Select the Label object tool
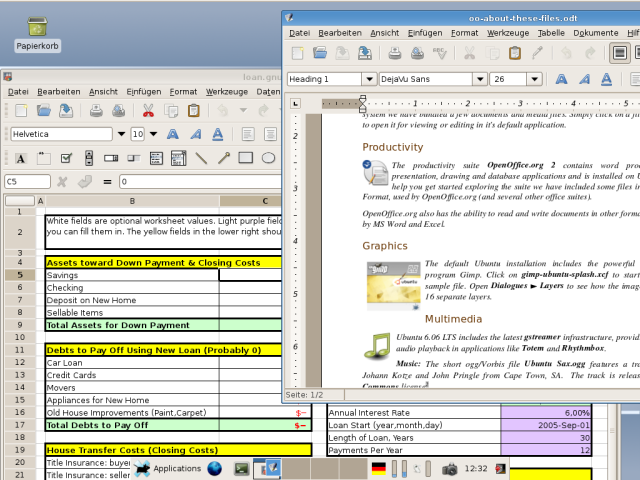The width and height of the screenshot is (640, 480). coord(21,158)
